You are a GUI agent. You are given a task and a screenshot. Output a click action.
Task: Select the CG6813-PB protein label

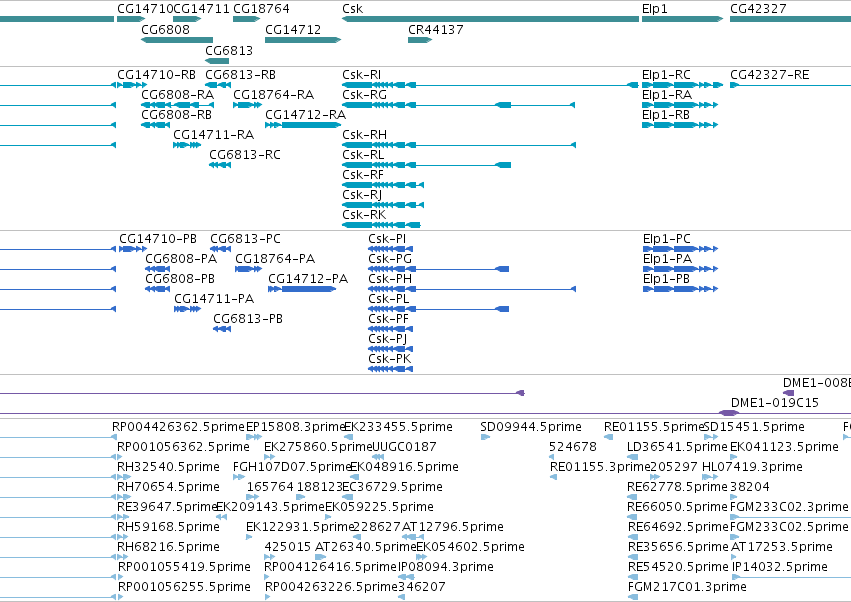(248, 319)
